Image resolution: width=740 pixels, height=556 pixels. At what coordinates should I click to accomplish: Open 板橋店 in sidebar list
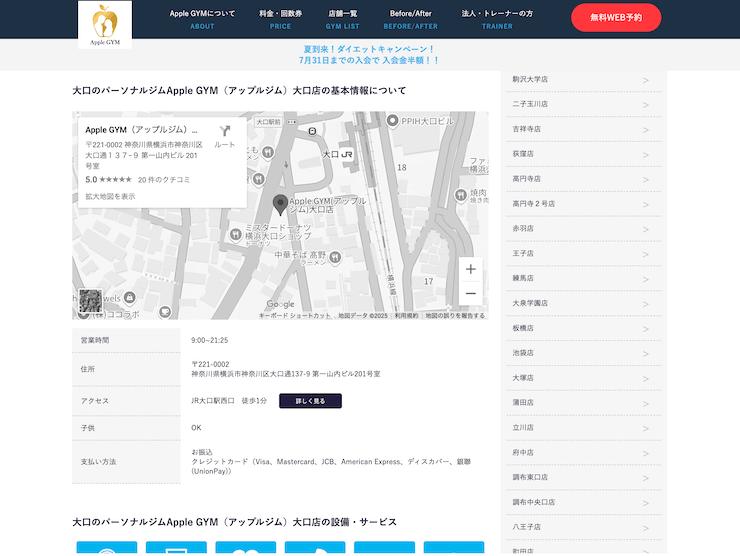(584, 328)
